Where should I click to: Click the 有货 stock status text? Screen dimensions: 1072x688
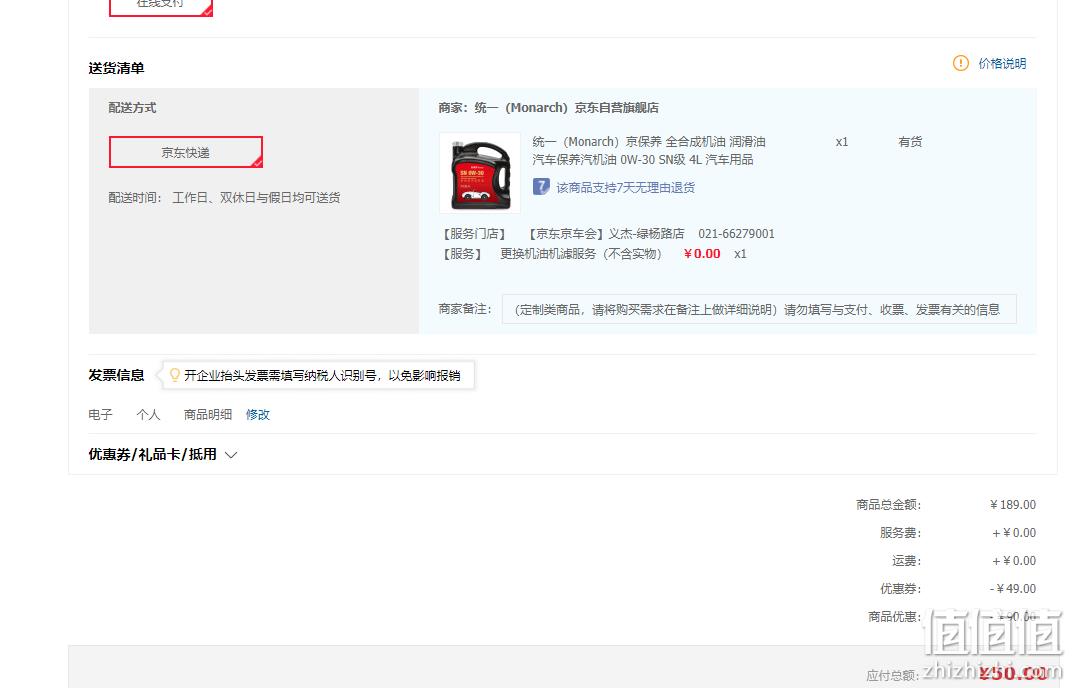click(x=910, y=142)
